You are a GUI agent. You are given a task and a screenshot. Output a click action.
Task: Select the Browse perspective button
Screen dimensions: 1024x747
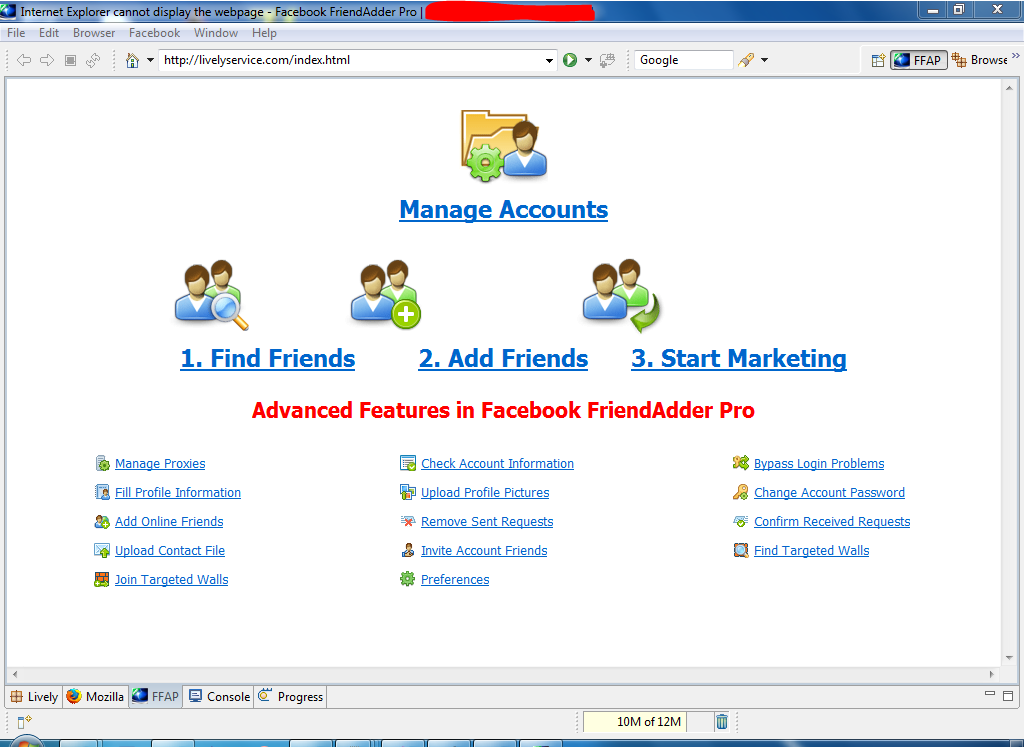click(980, 60)
